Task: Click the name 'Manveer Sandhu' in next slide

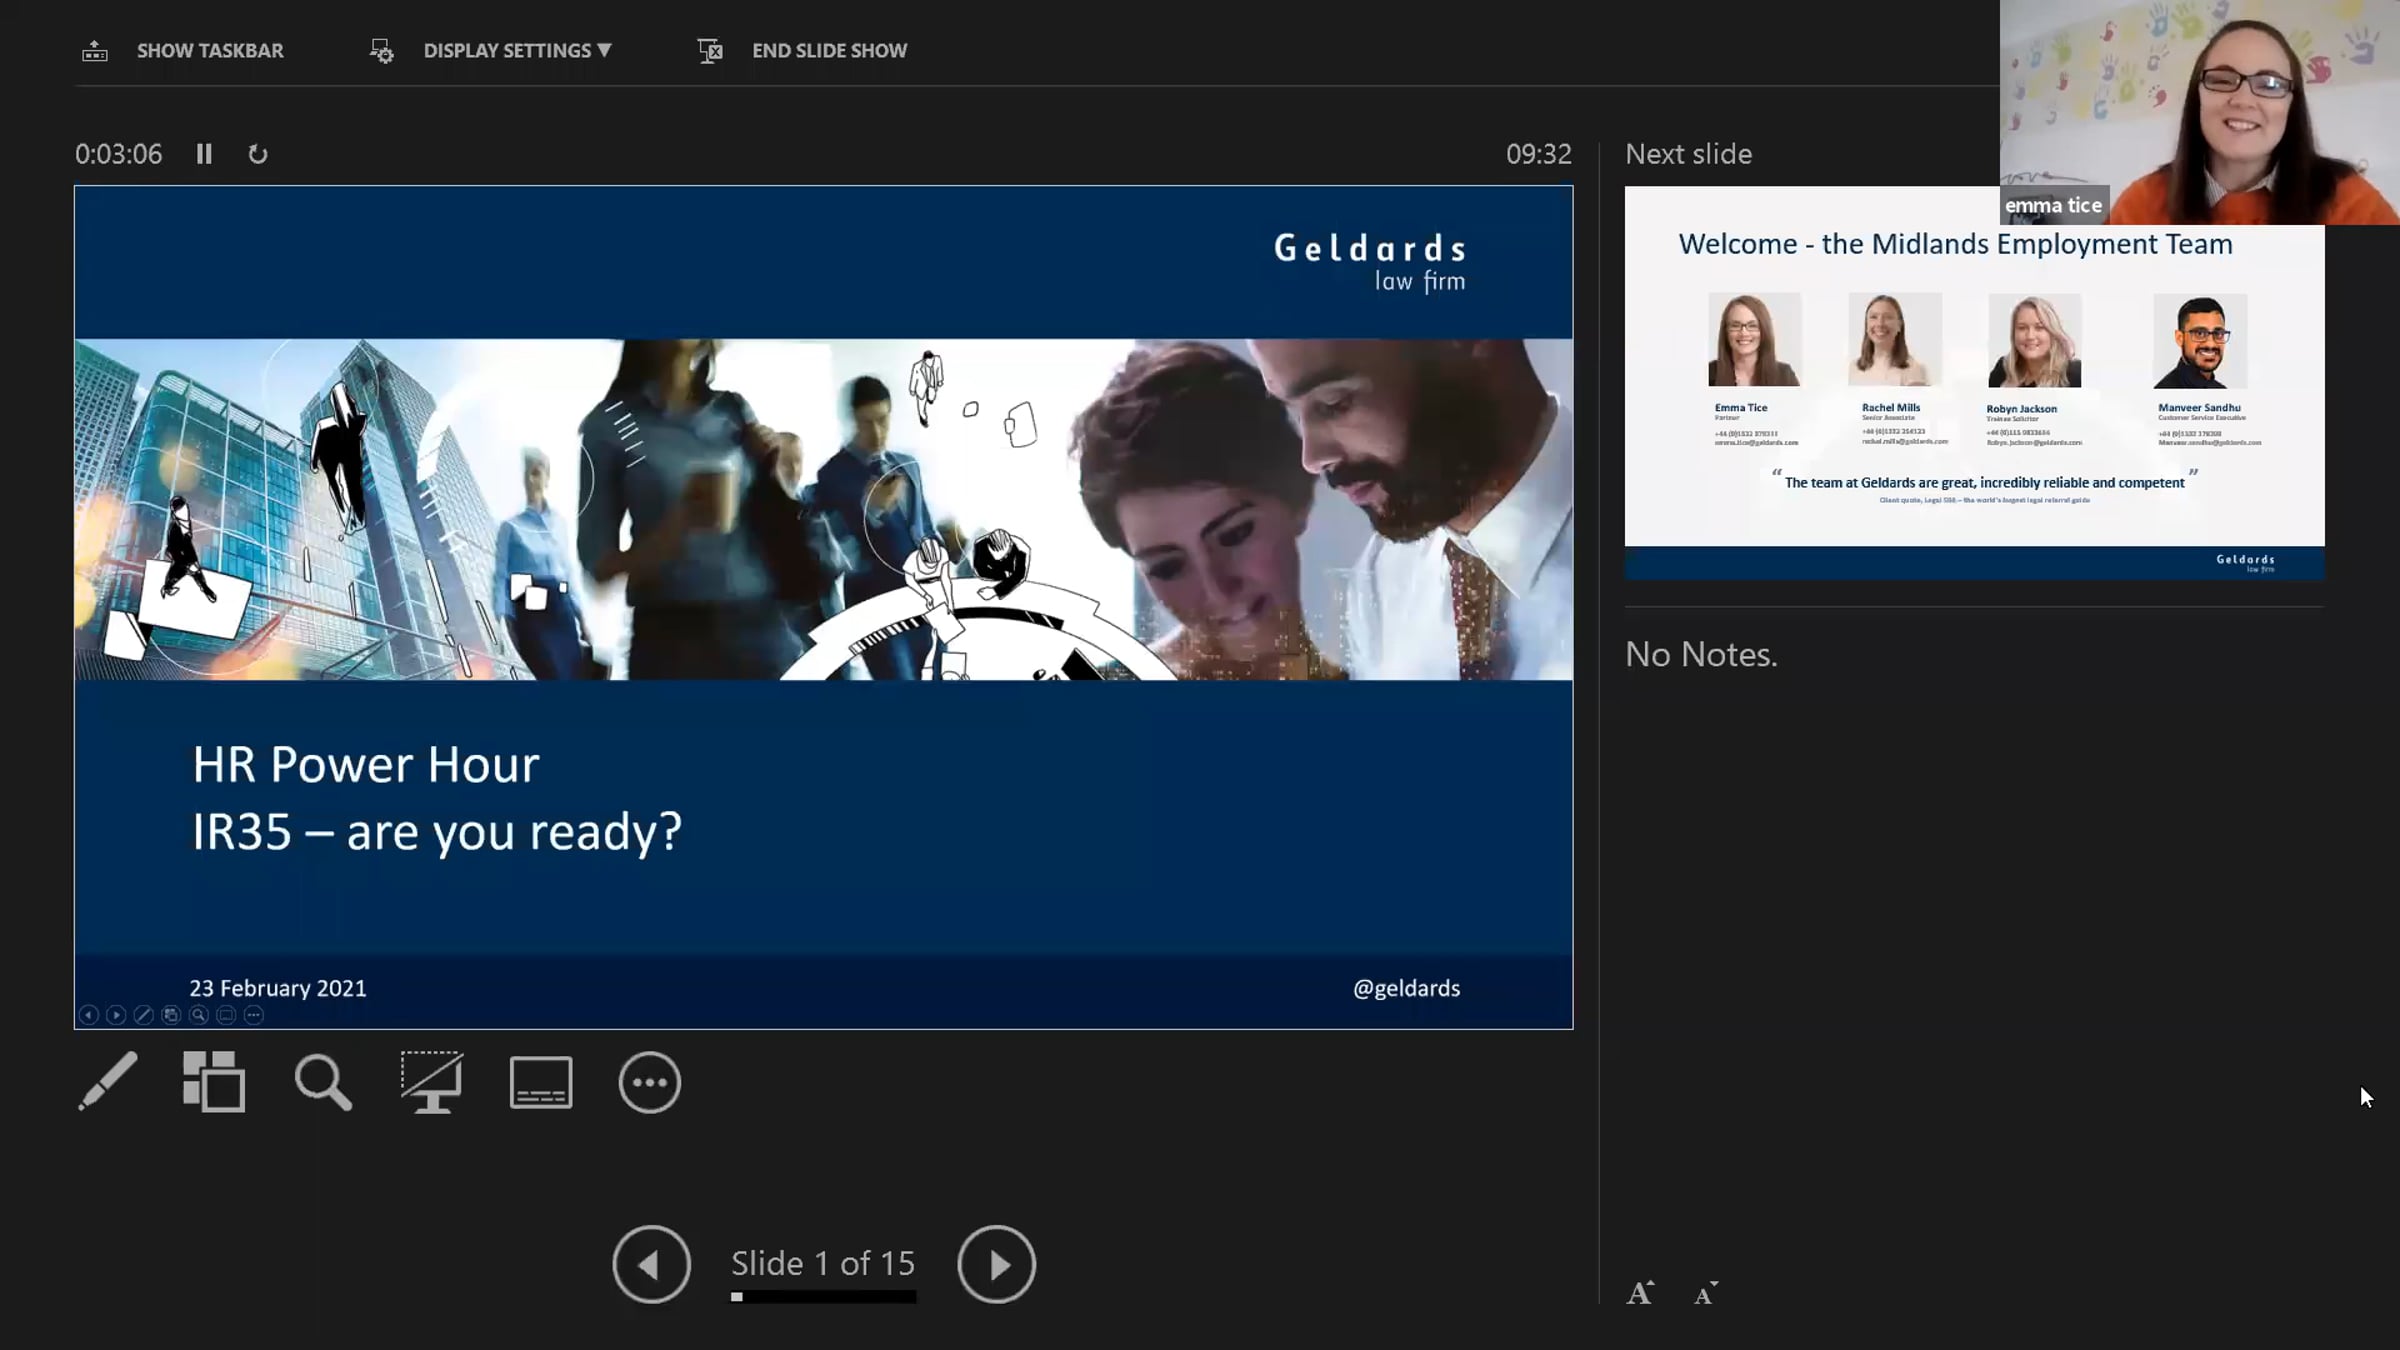Action: [2199, 408]
